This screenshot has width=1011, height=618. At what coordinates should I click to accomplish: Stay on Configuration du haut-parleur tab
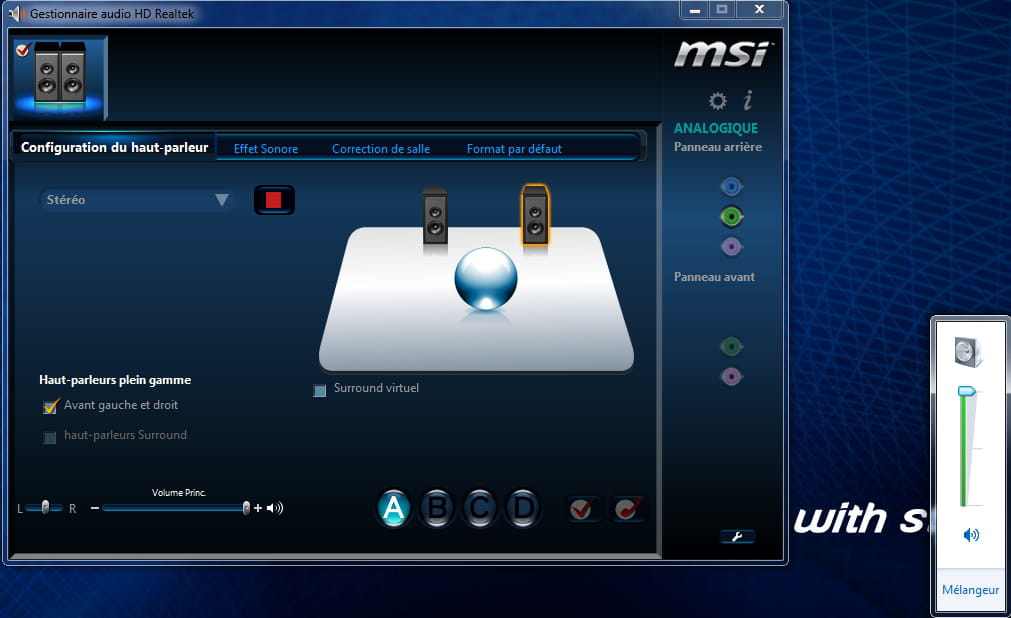(x=114, y=148)
